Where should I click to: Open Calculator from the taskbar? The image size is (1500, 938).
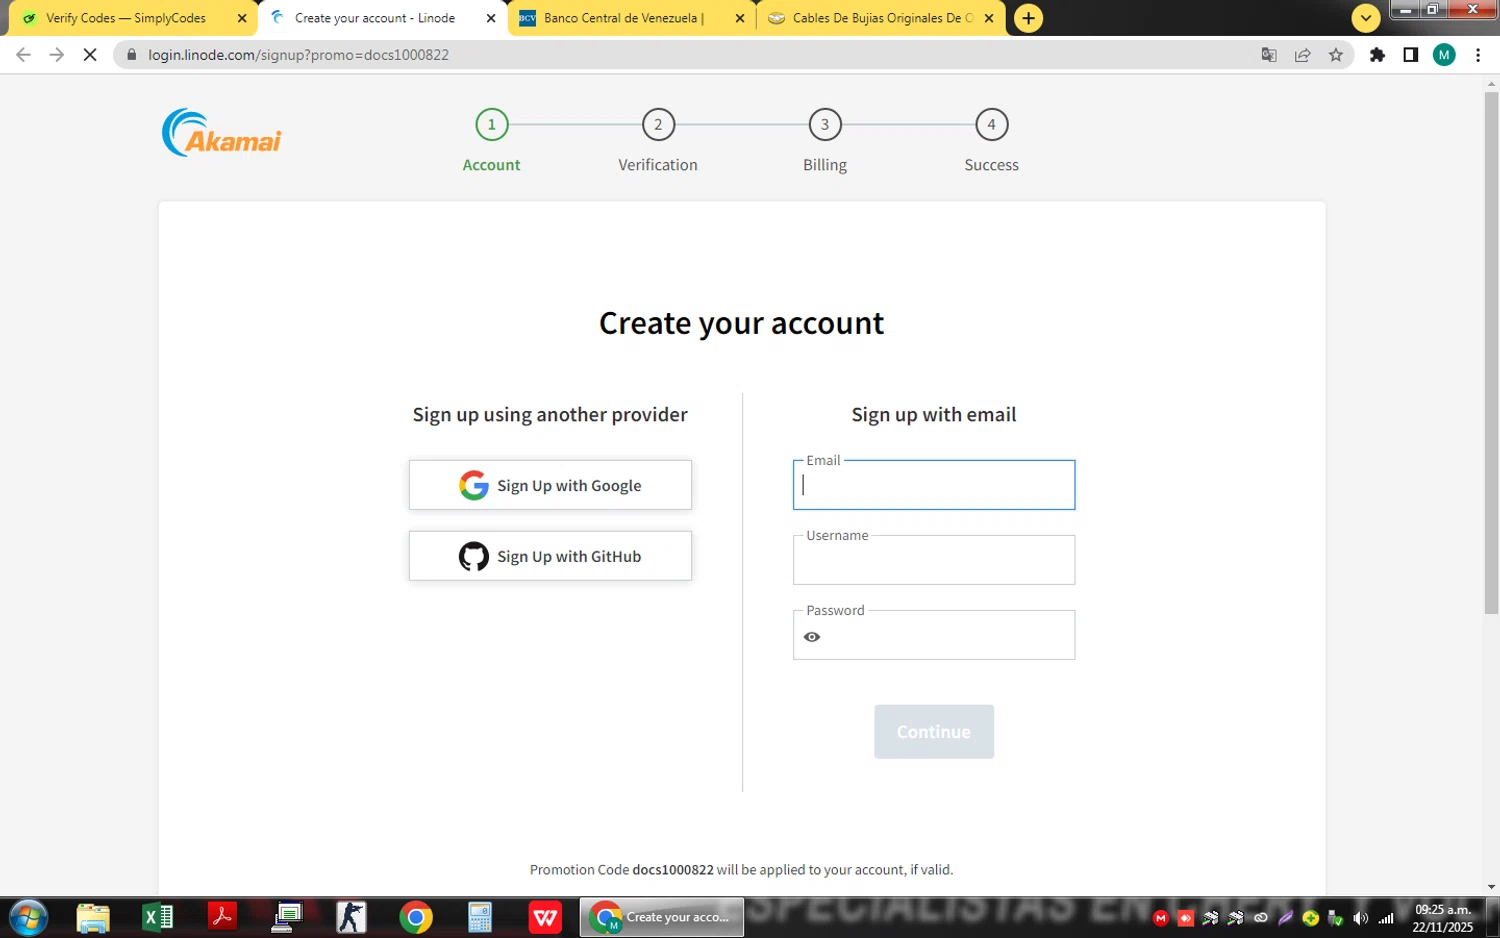[480, 917]
